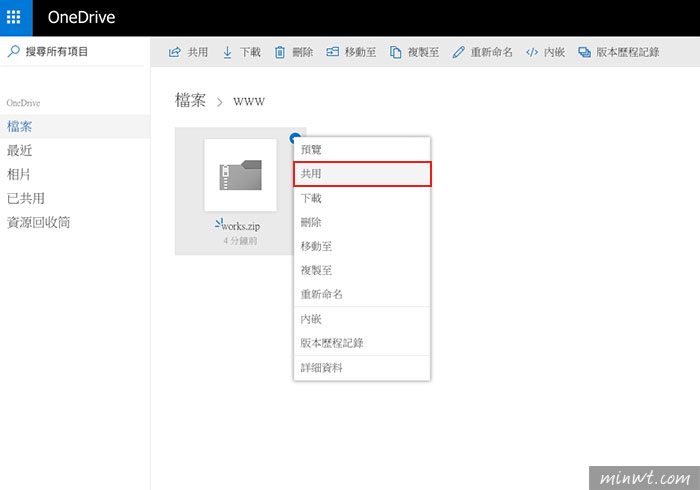Click the 刪除 toolbar label
The height and width of the screenshot is (490, 700).
(303, 52)
